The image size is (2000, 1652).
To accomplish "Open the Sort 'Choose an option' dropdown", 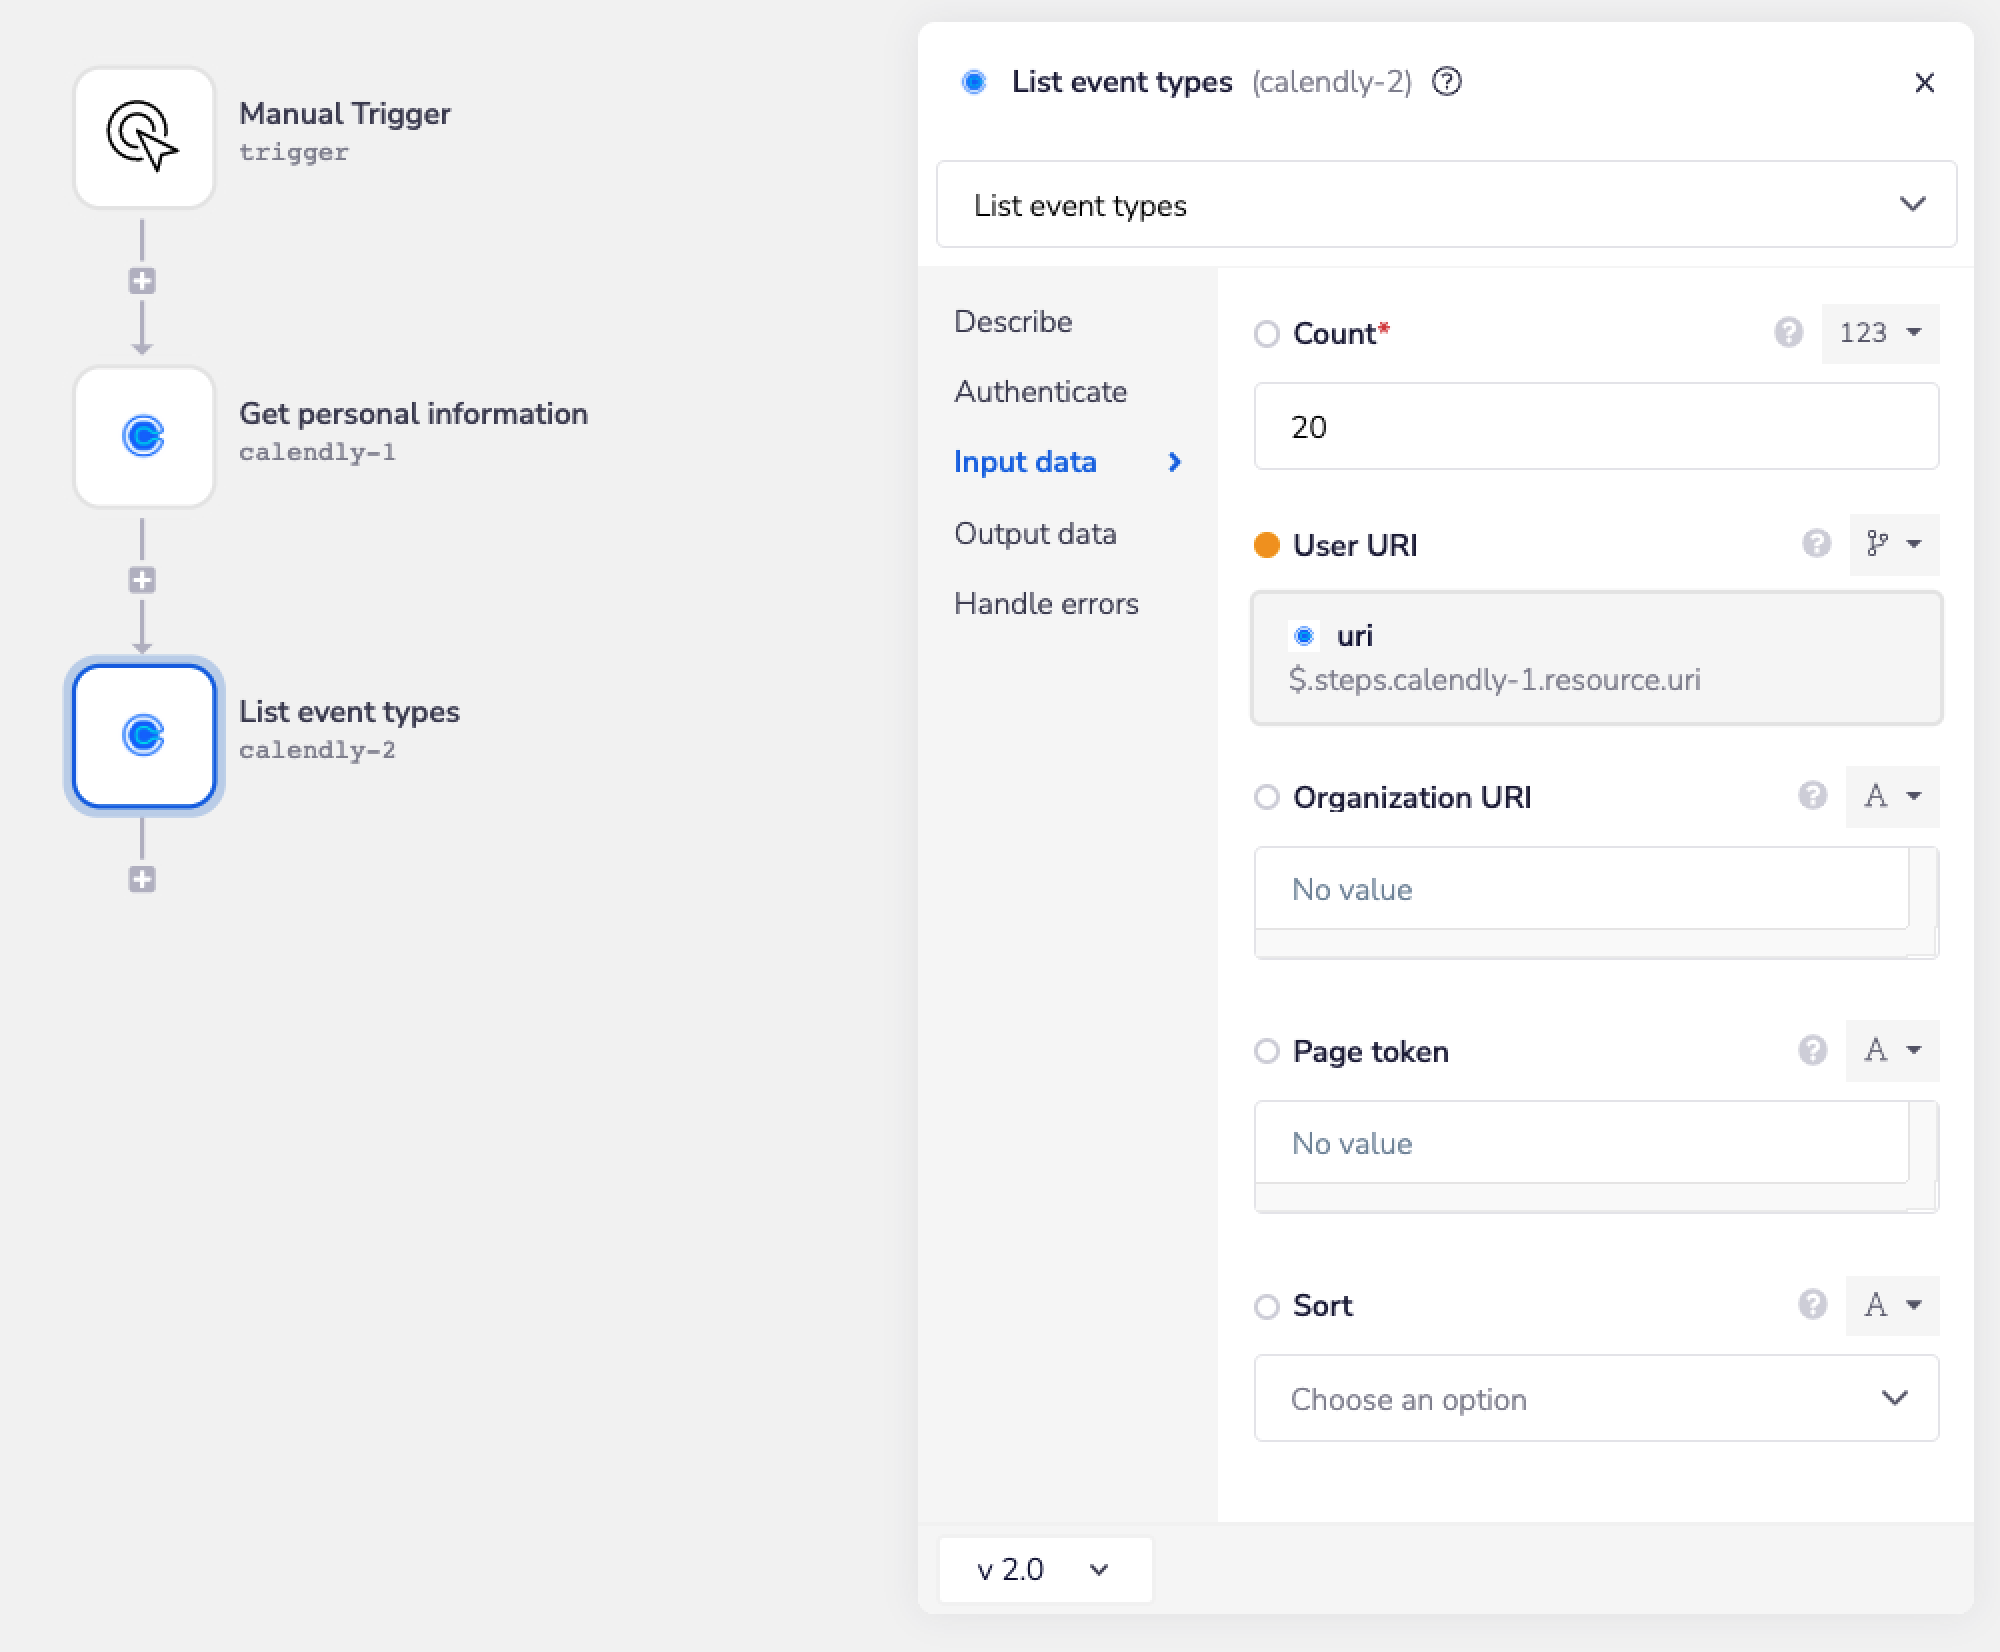I will pos(1596,1398).
